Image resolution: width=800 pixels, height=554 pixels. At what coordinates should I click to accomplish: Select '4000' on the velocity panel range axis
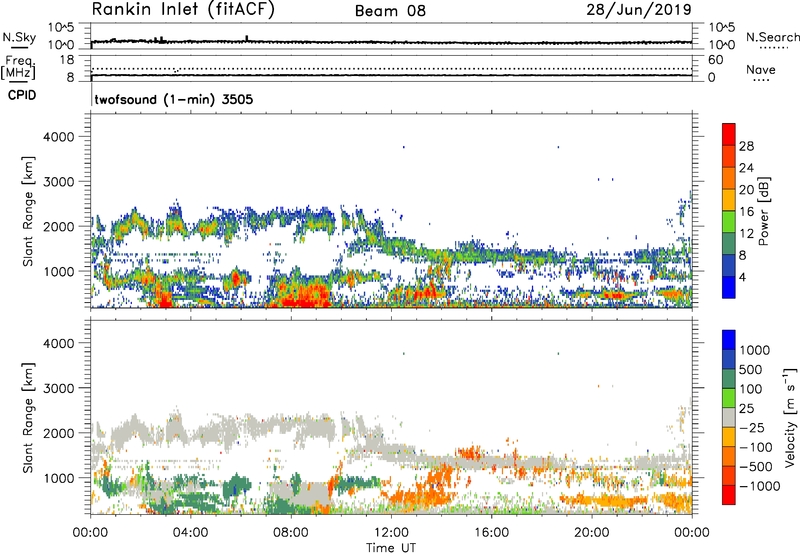[59, 343]
